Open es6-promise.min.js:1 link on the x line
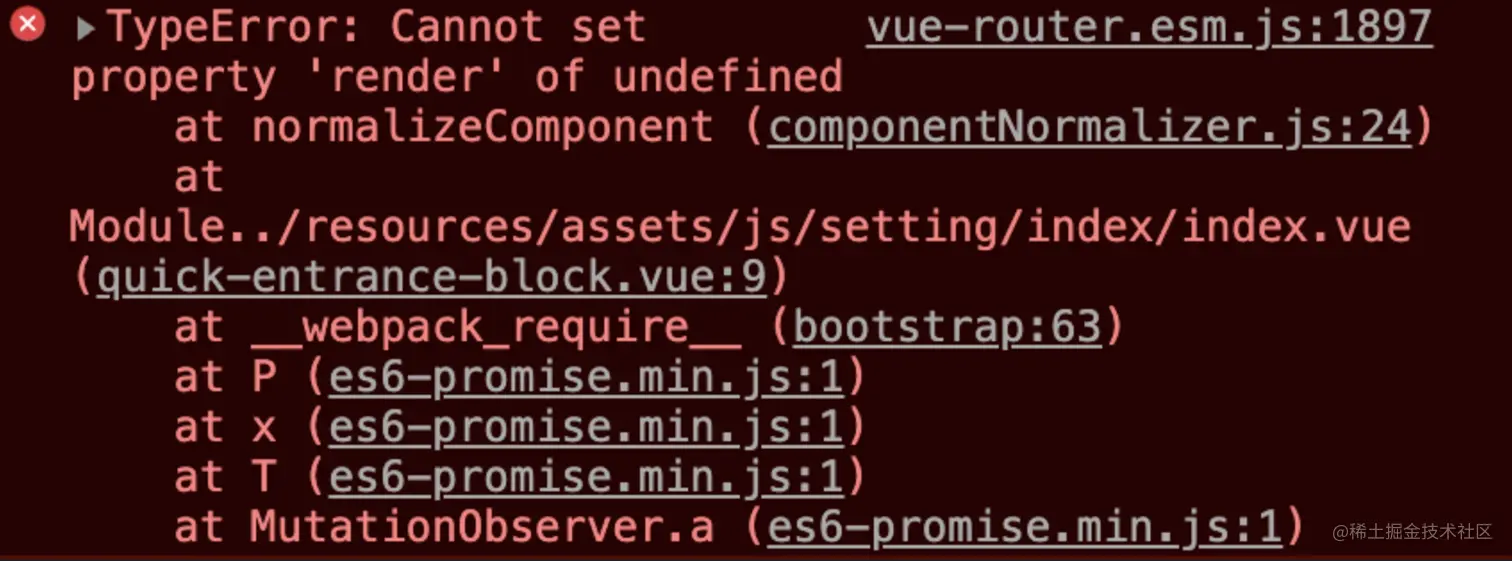This screenshot has width=1512, height=561. 586,427
